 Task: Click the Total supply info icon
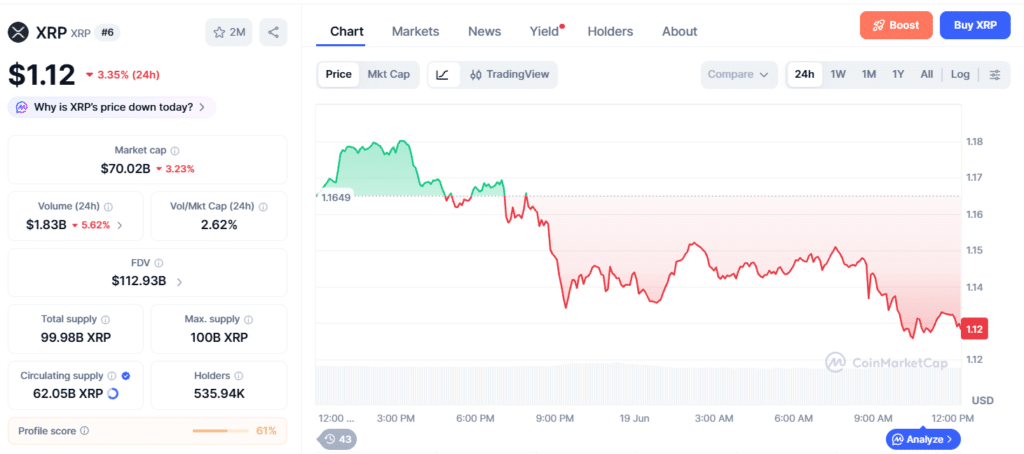(106, 319)
